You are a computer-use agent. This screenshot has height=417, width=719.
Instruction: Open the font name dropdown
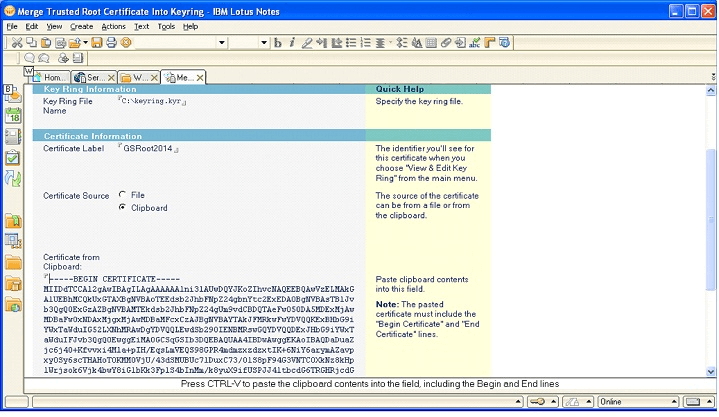click(x=222, y=43)
